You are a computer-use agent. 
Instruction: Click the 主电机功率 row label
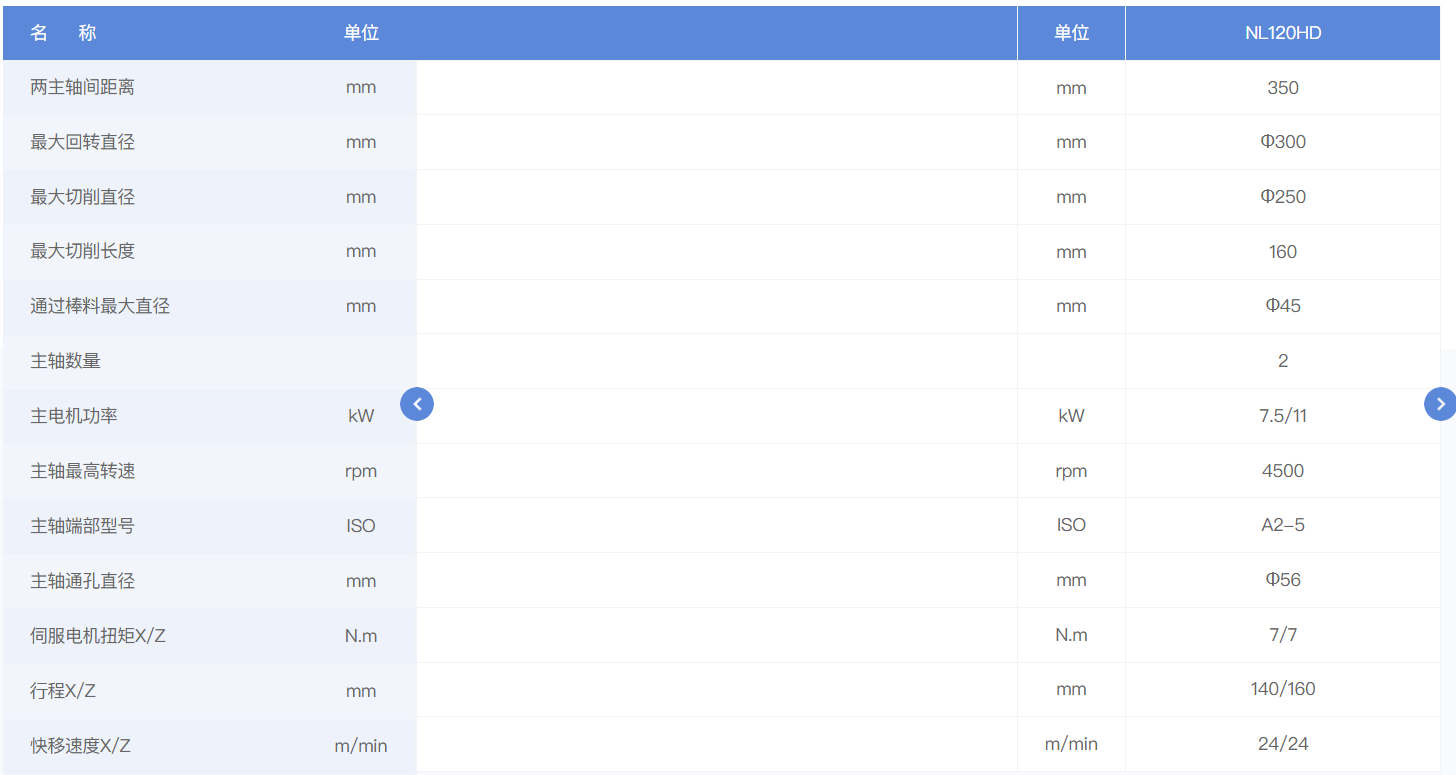pyautogui.click(x=74, y=415)
